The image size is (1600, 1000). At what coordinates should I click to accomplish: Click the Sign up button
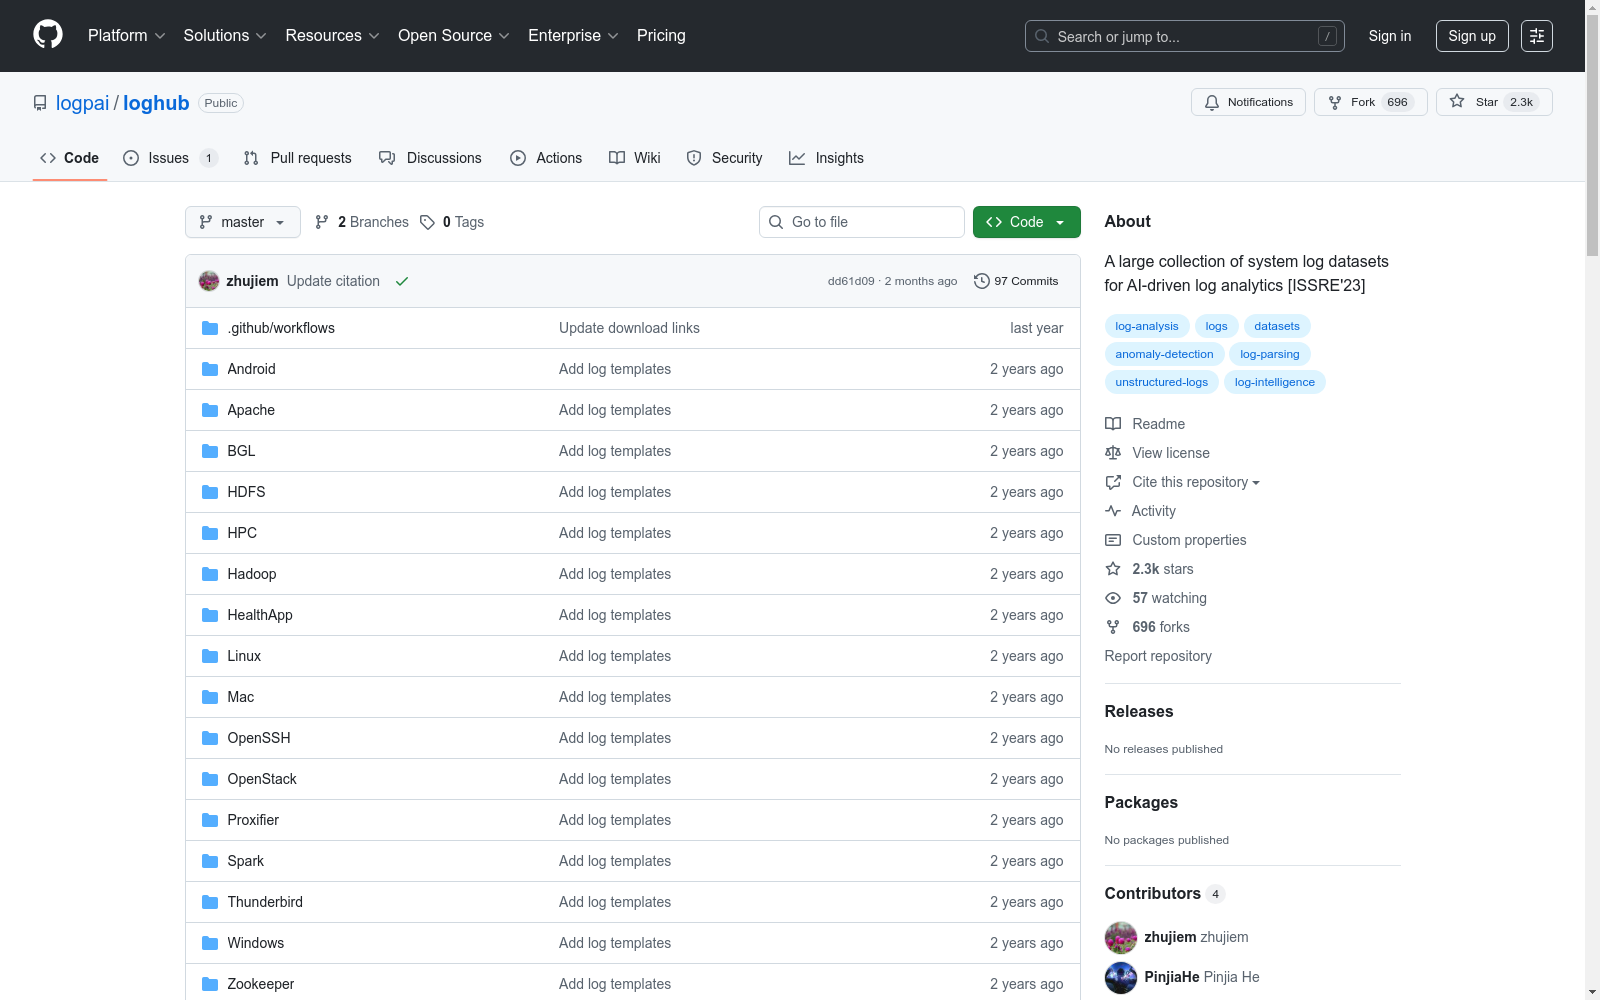pyautogui.click(x=1471, y=36)
